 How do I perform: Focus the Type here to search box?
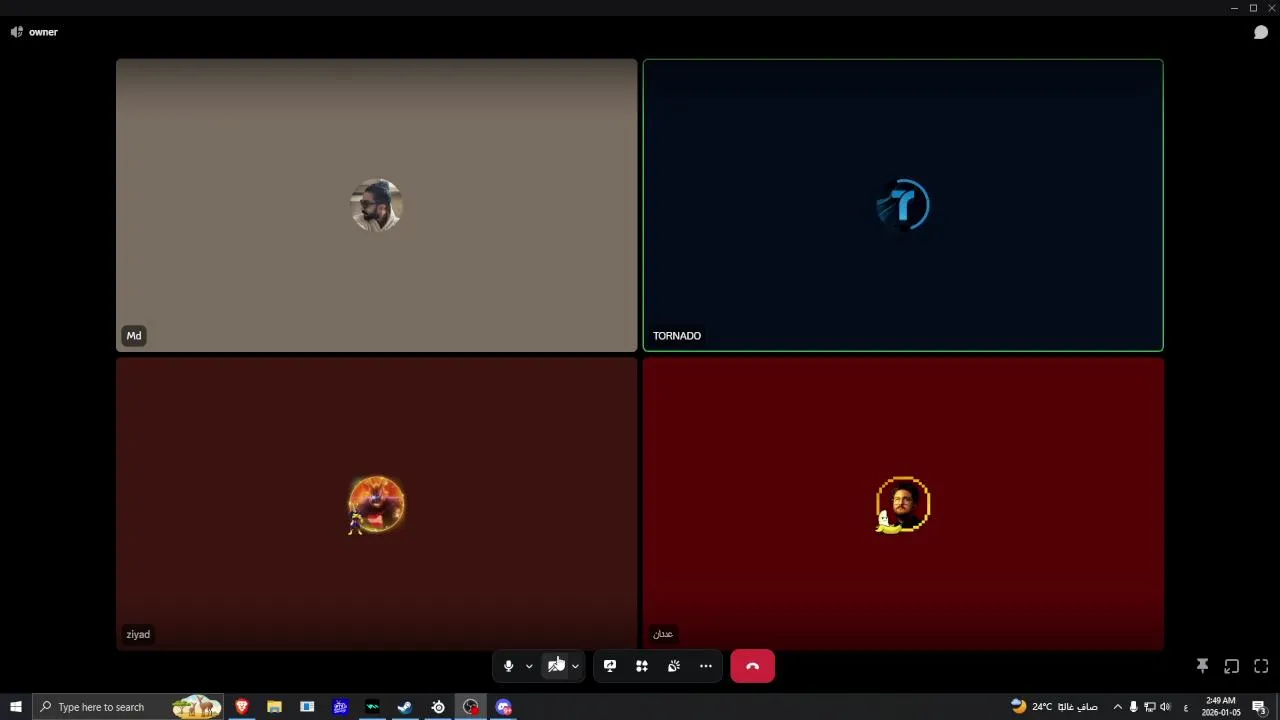point(129,707)
